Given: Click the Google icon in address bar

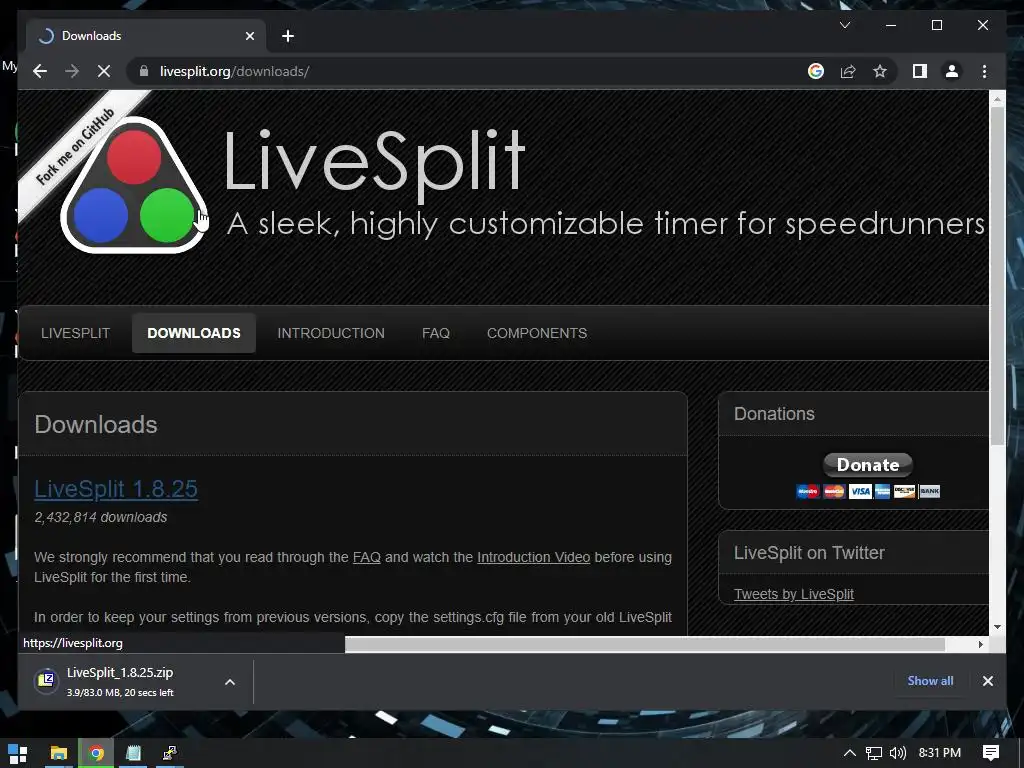Looking at the screenshot, I should pyautogui.click(x=816, y=71).
